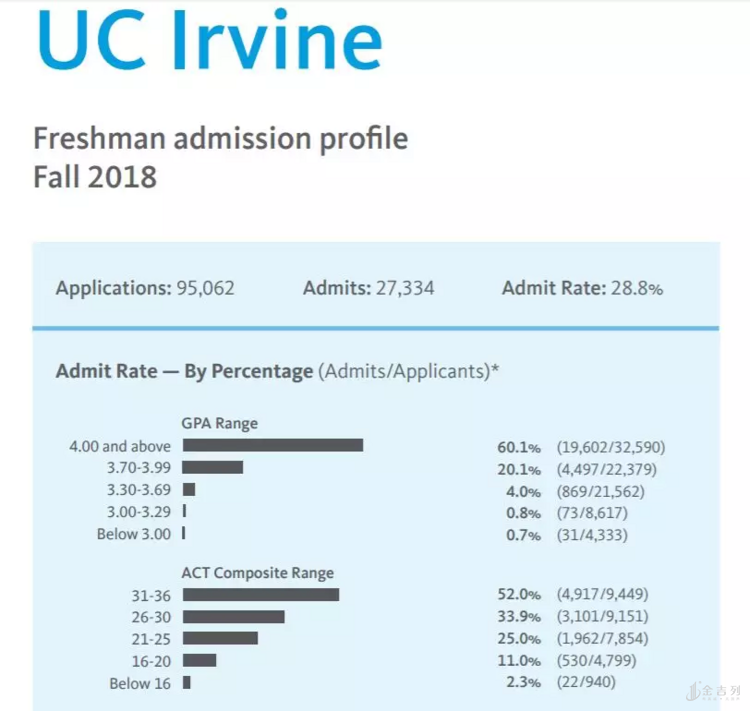Click the Admit Rate — By Percentage heading
Image resolution: width=750 pixels, height=711 pixels.
184,371
